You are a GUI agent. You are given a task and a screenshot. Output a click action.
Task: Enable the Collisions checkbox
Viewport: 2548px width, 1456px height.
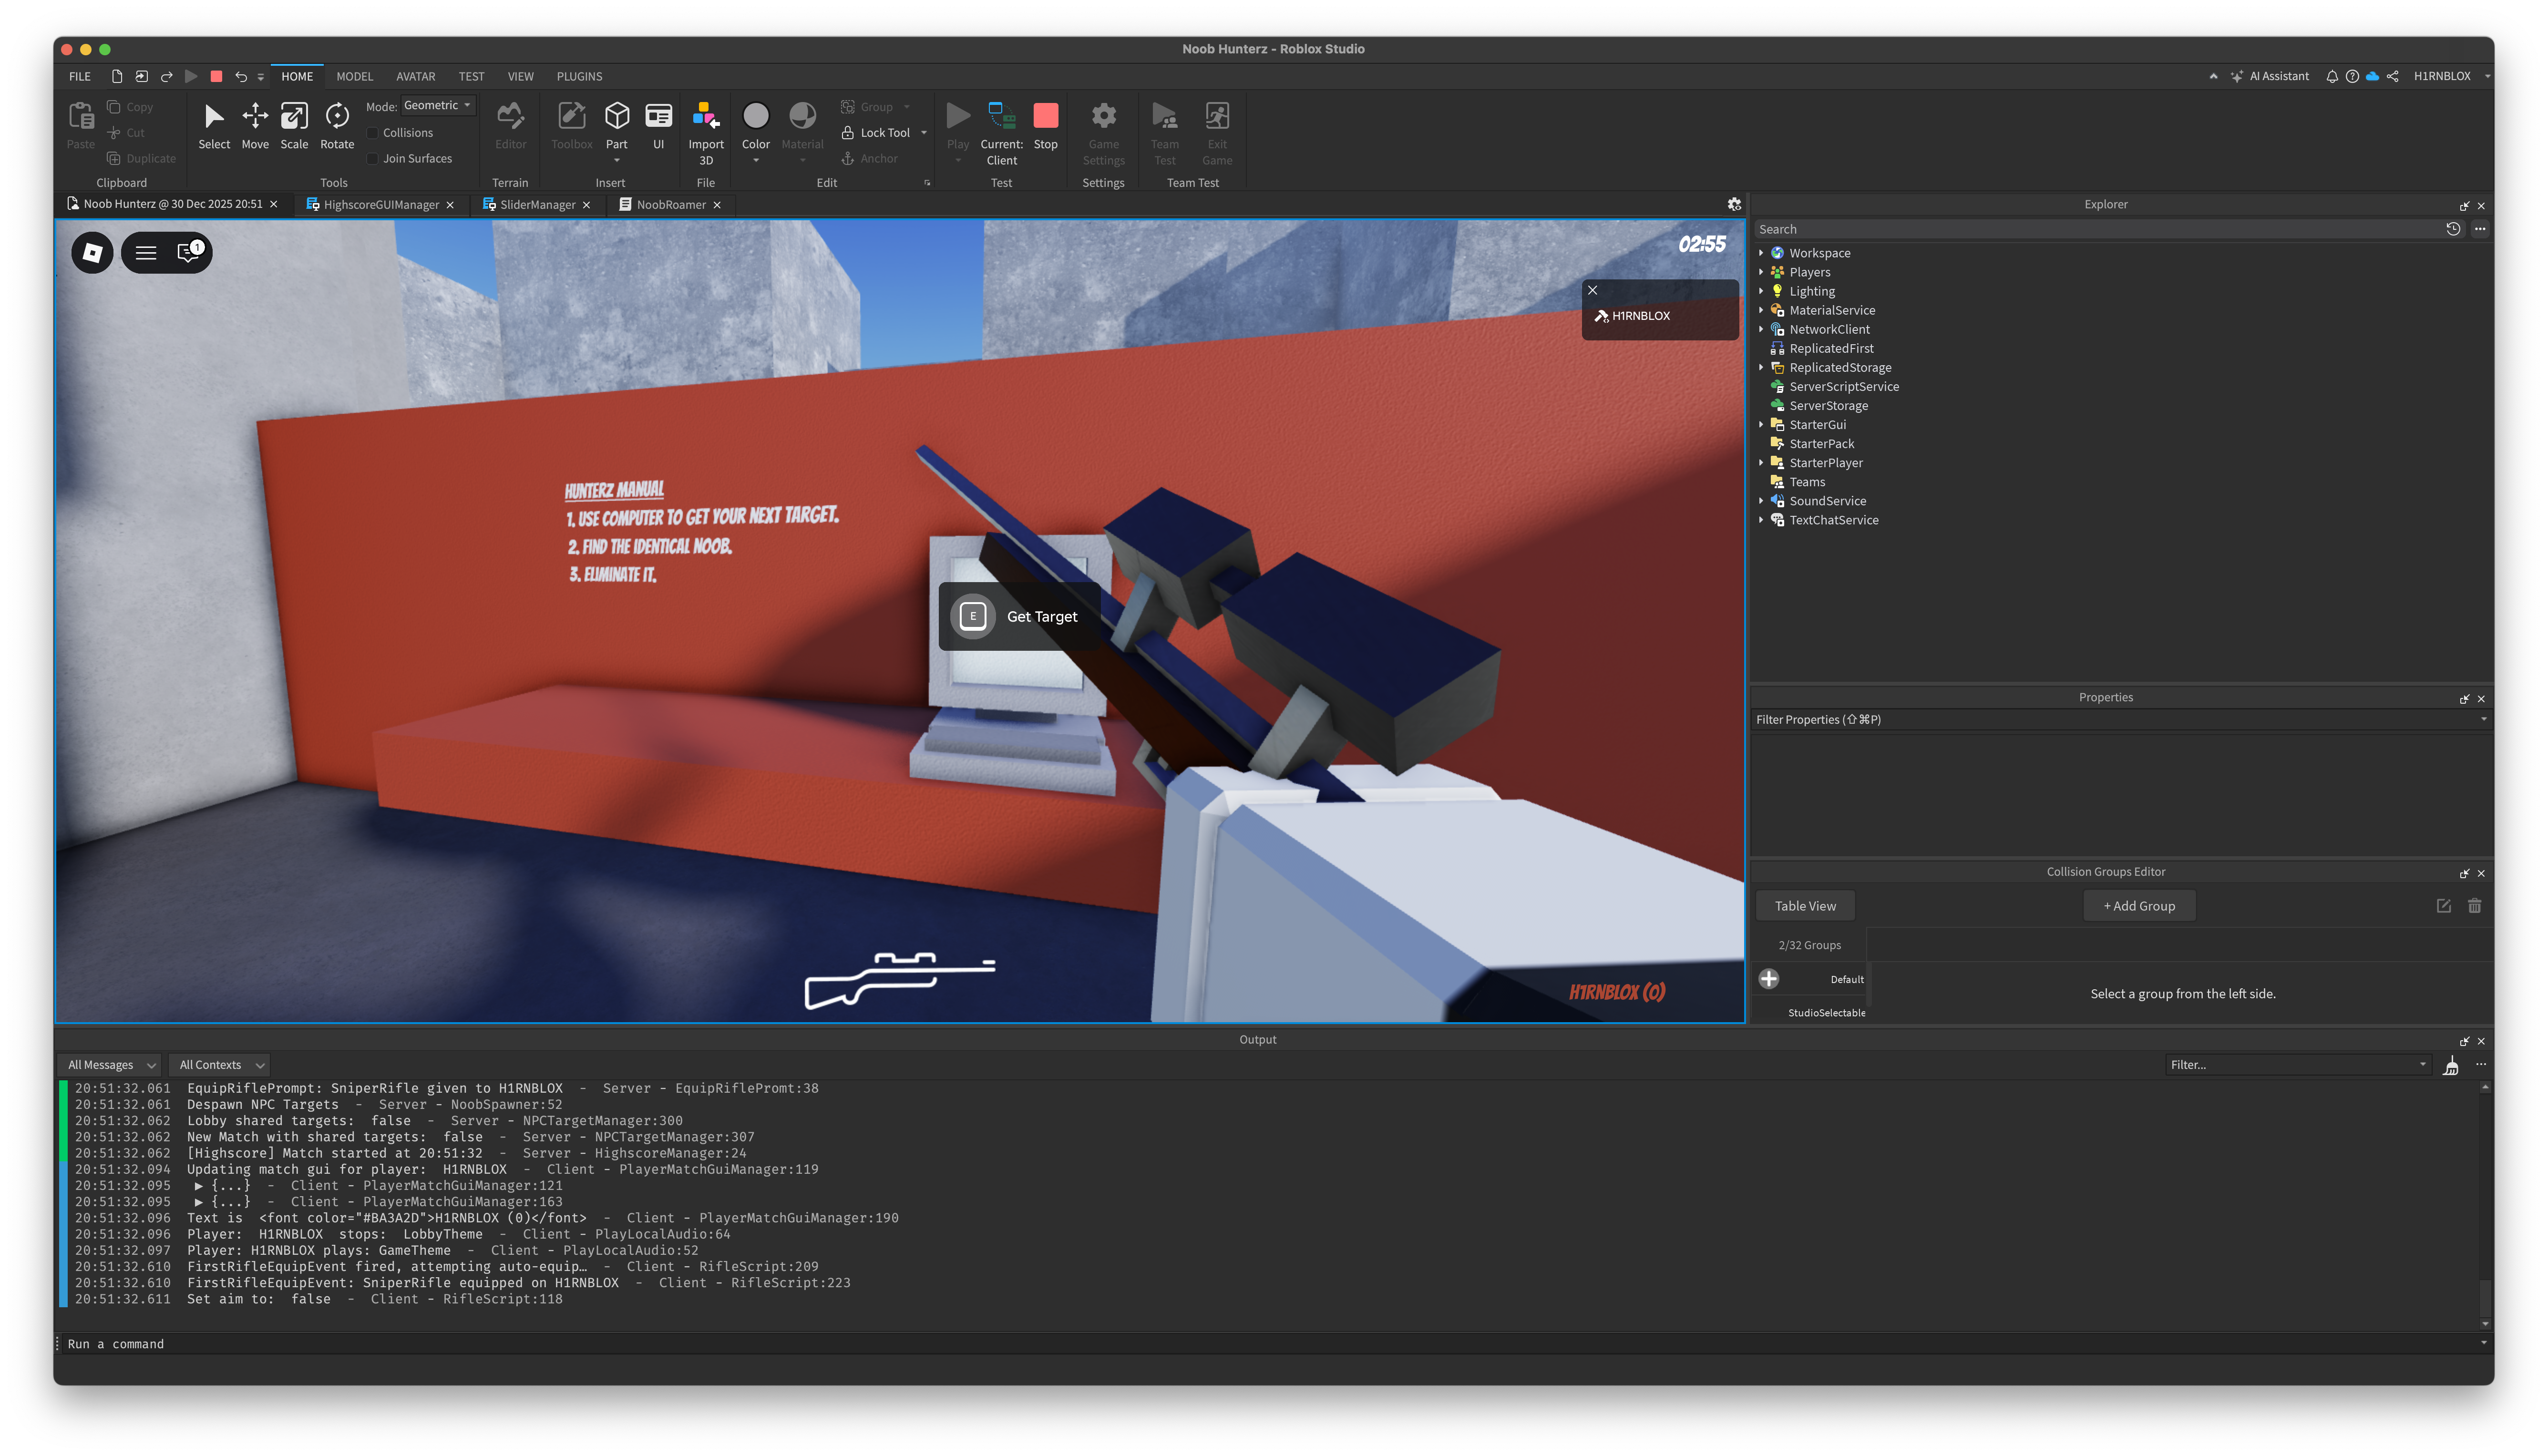coord(373,133)
